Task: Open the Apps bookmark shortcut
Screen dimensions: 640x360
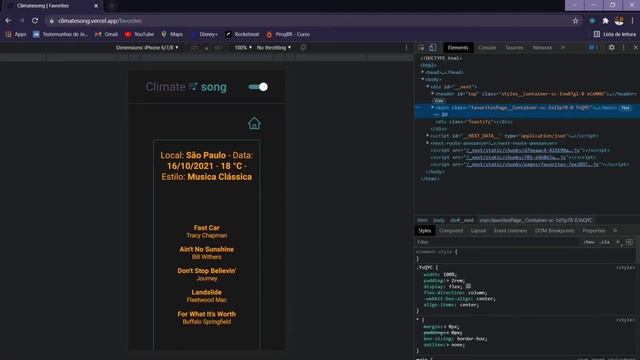Action: click(x=16, y=34)
